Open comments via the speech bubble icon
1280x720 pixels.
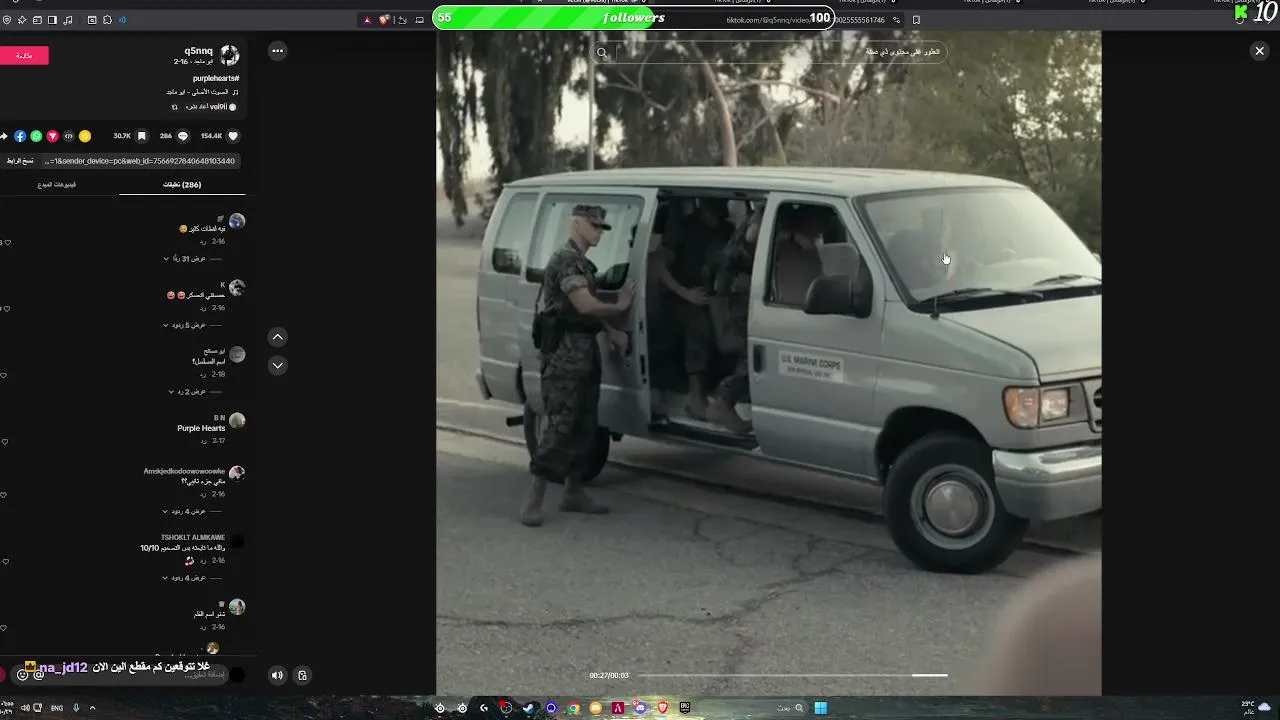coord(182,136)
